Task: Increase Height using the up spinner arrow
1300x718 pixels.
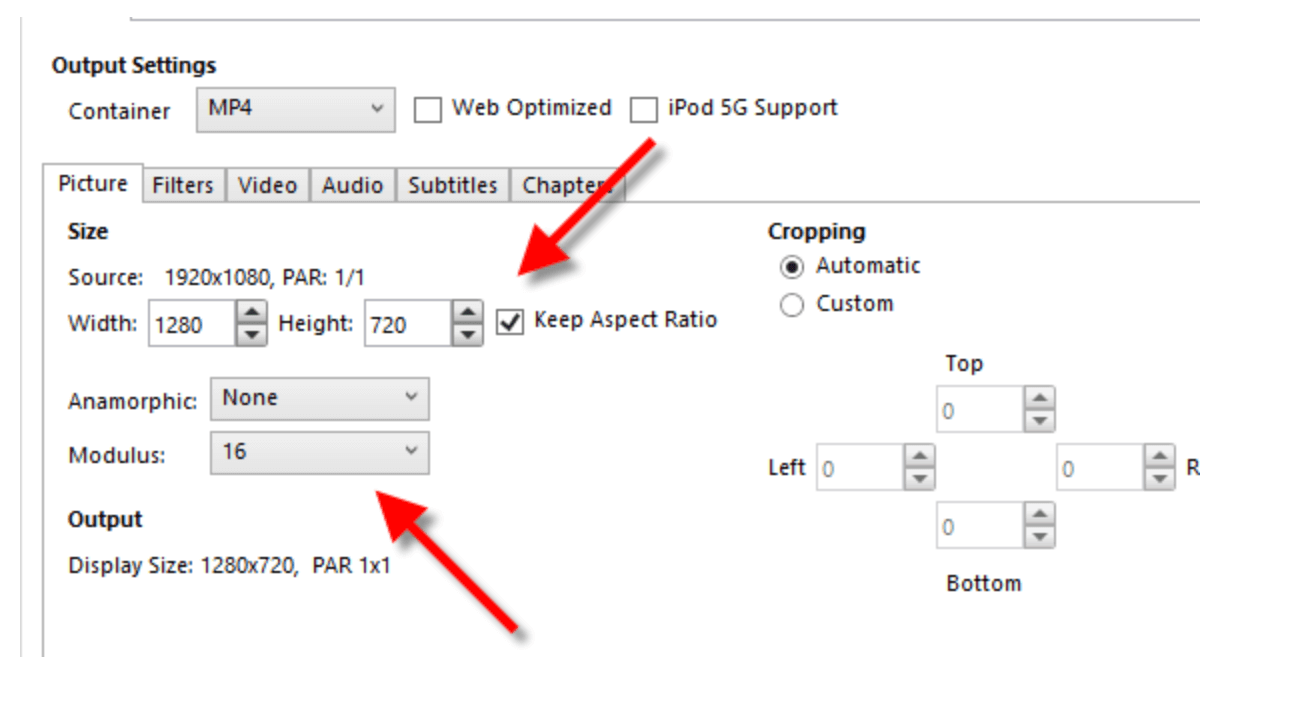Action: pyautogui.click(x=468, y=313)
